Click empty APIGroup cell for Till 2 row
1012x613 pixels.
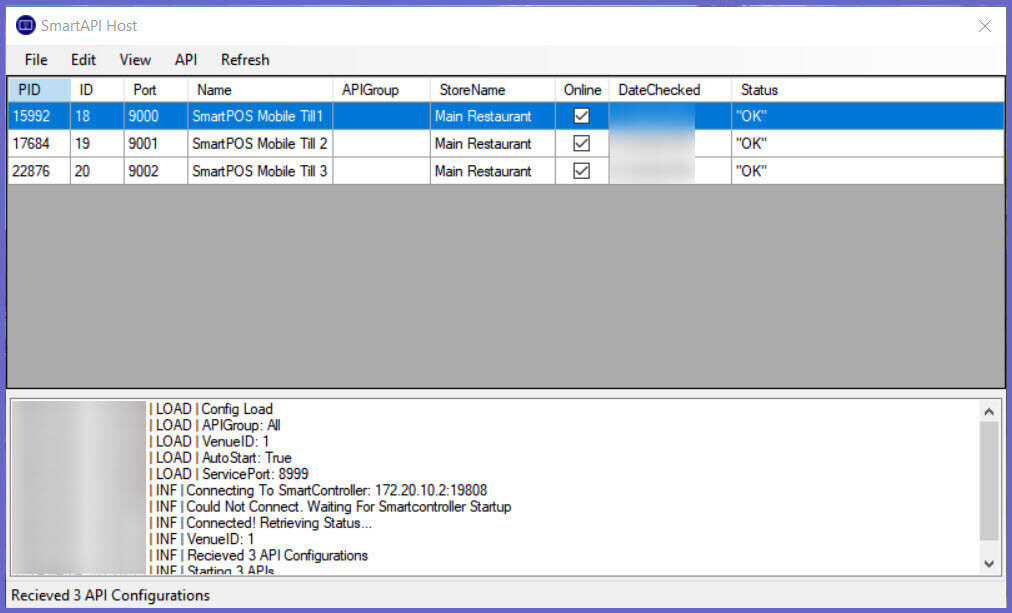click(x=381, y=143)
